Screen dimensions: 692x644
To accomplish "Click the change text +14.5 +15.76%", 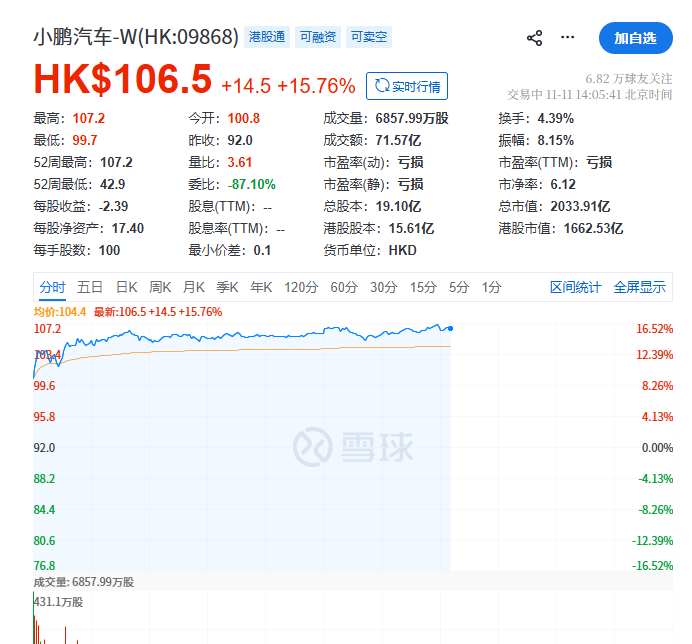I will pos(288,86).
